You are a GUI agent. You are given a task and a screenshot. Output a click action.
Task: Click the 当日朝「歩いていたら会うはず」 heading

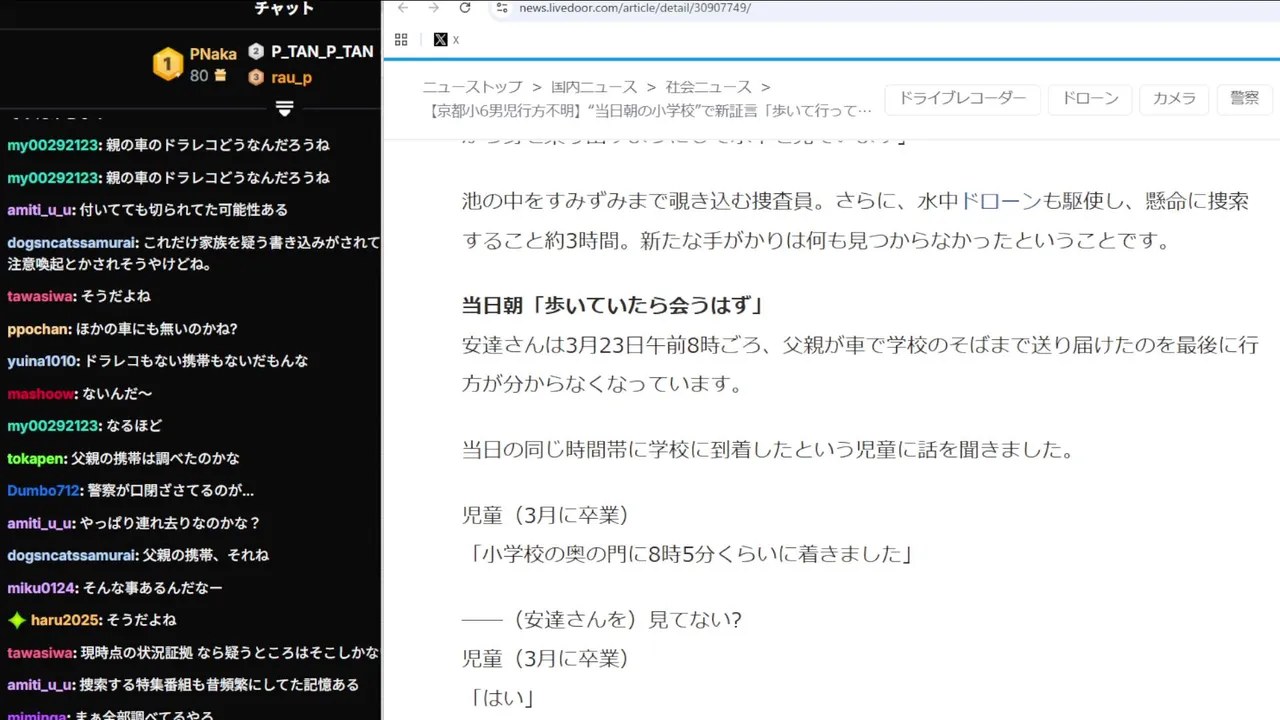(613, 306)
